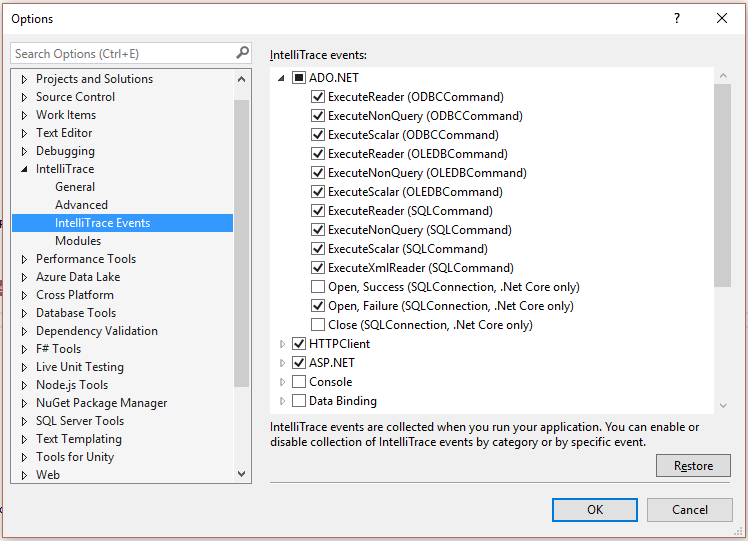The width and height of the screenshot is (748, 541).
Task: Check the Console category
Action: click(299, 382)
